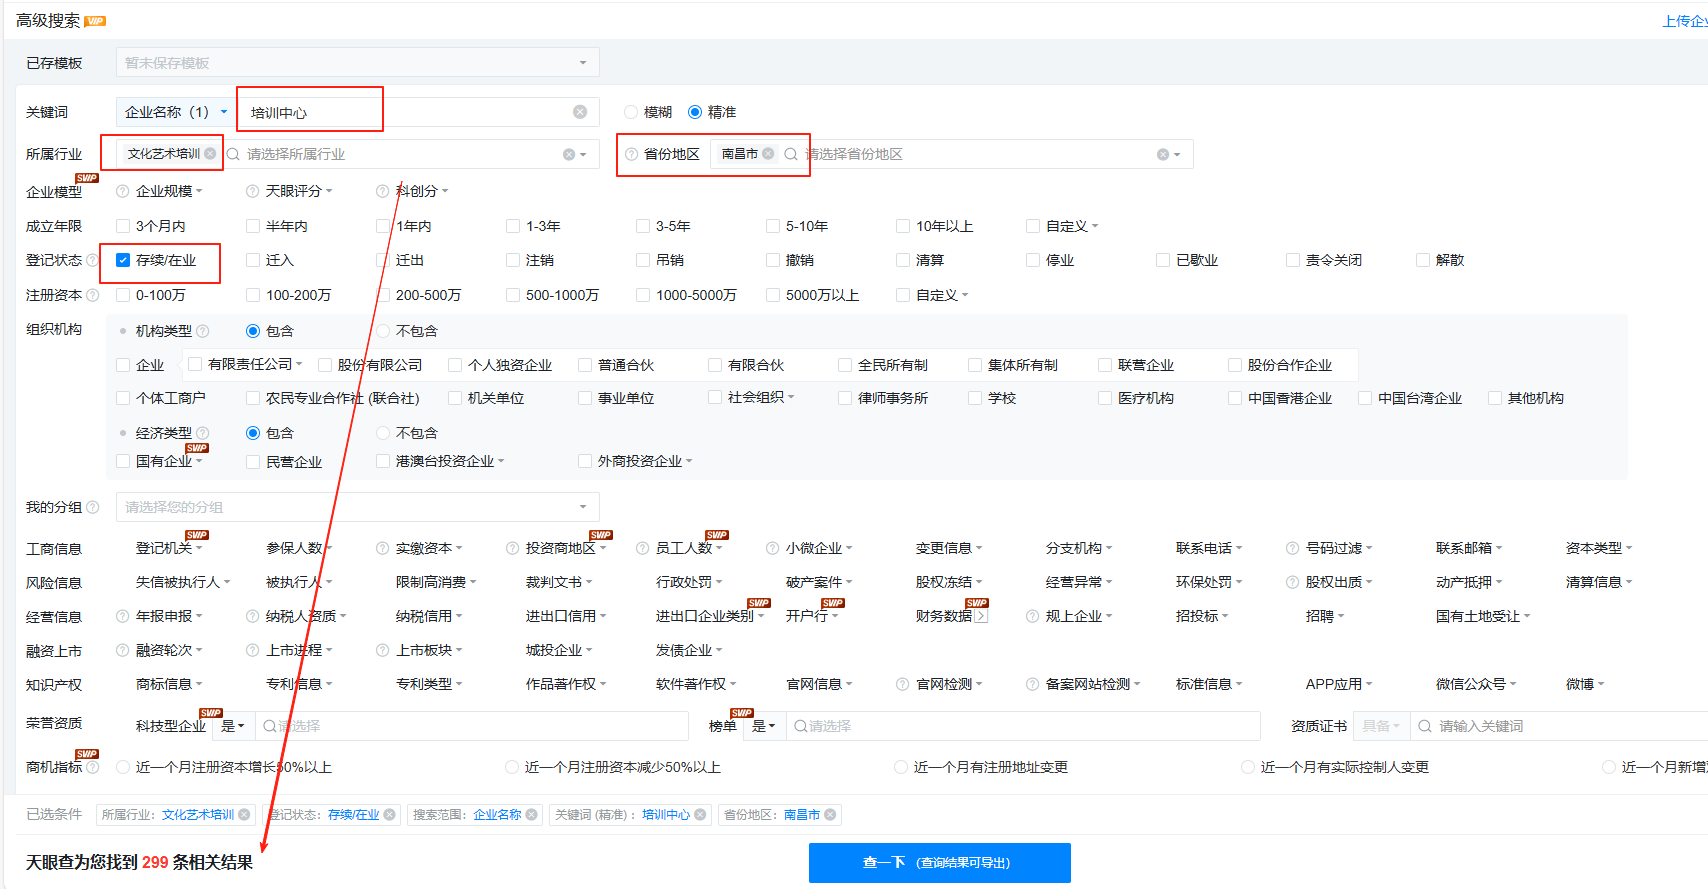
Task: Click the help icon next to 登记状态
Action: pyautogui.click(x=93, y=260)
